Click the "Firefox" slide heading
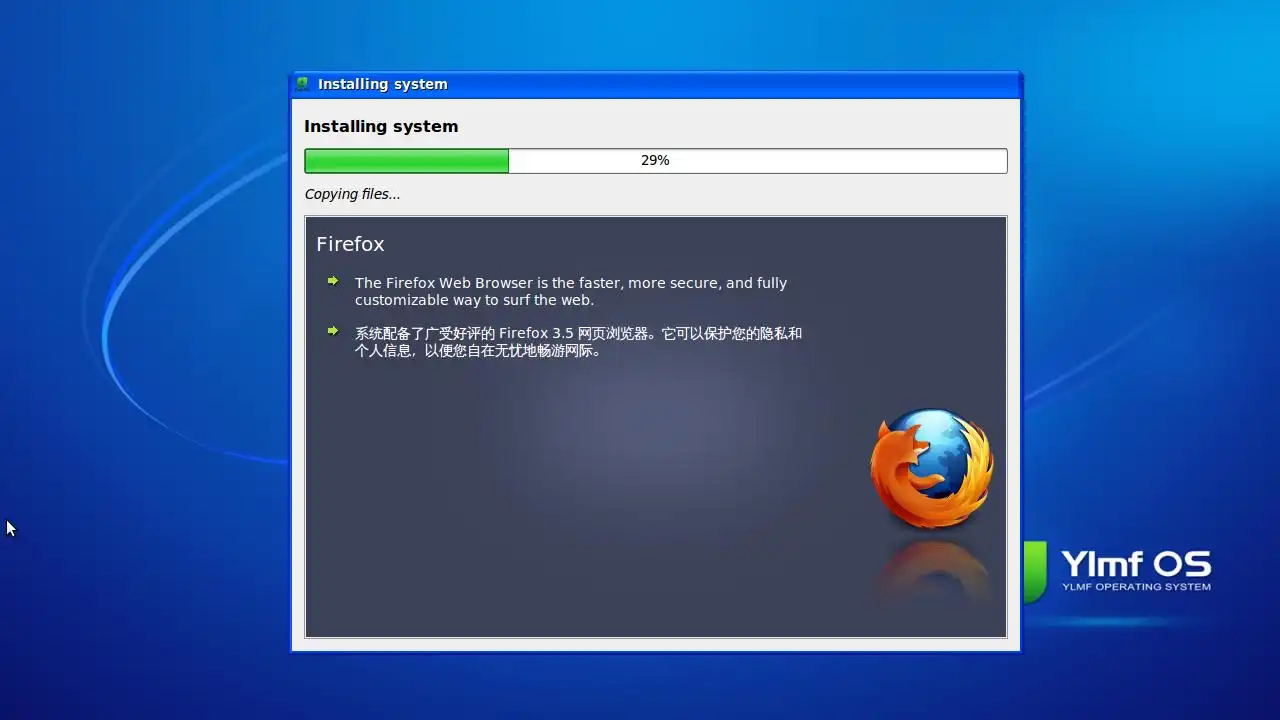Screen dimensions: 1280x720 (x=350, y=244)
